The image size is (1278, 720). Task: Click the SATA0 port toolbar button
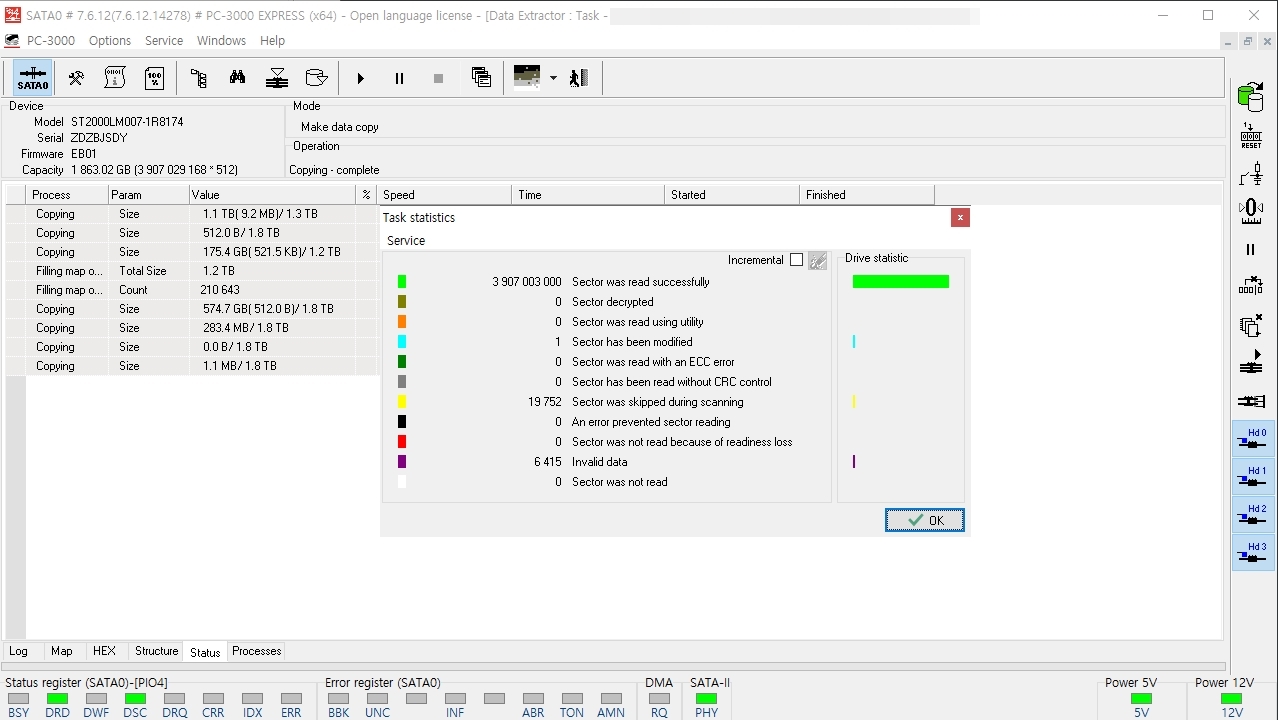[32, 78]
